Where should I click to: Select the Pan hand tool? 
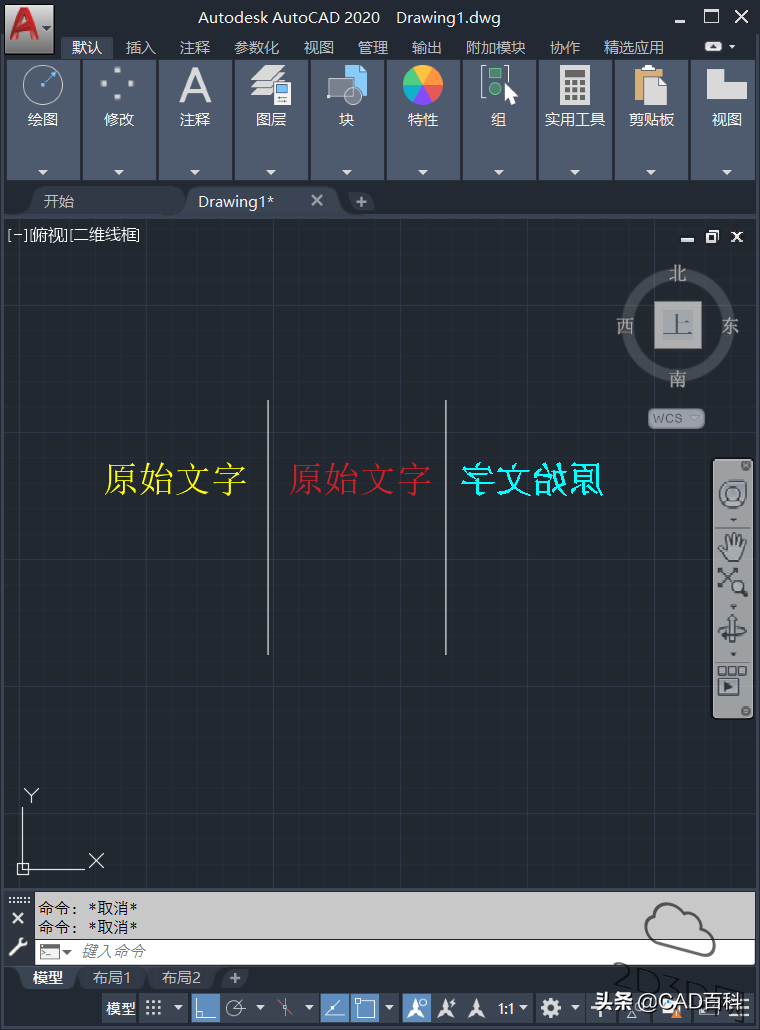tap(732, 547)
